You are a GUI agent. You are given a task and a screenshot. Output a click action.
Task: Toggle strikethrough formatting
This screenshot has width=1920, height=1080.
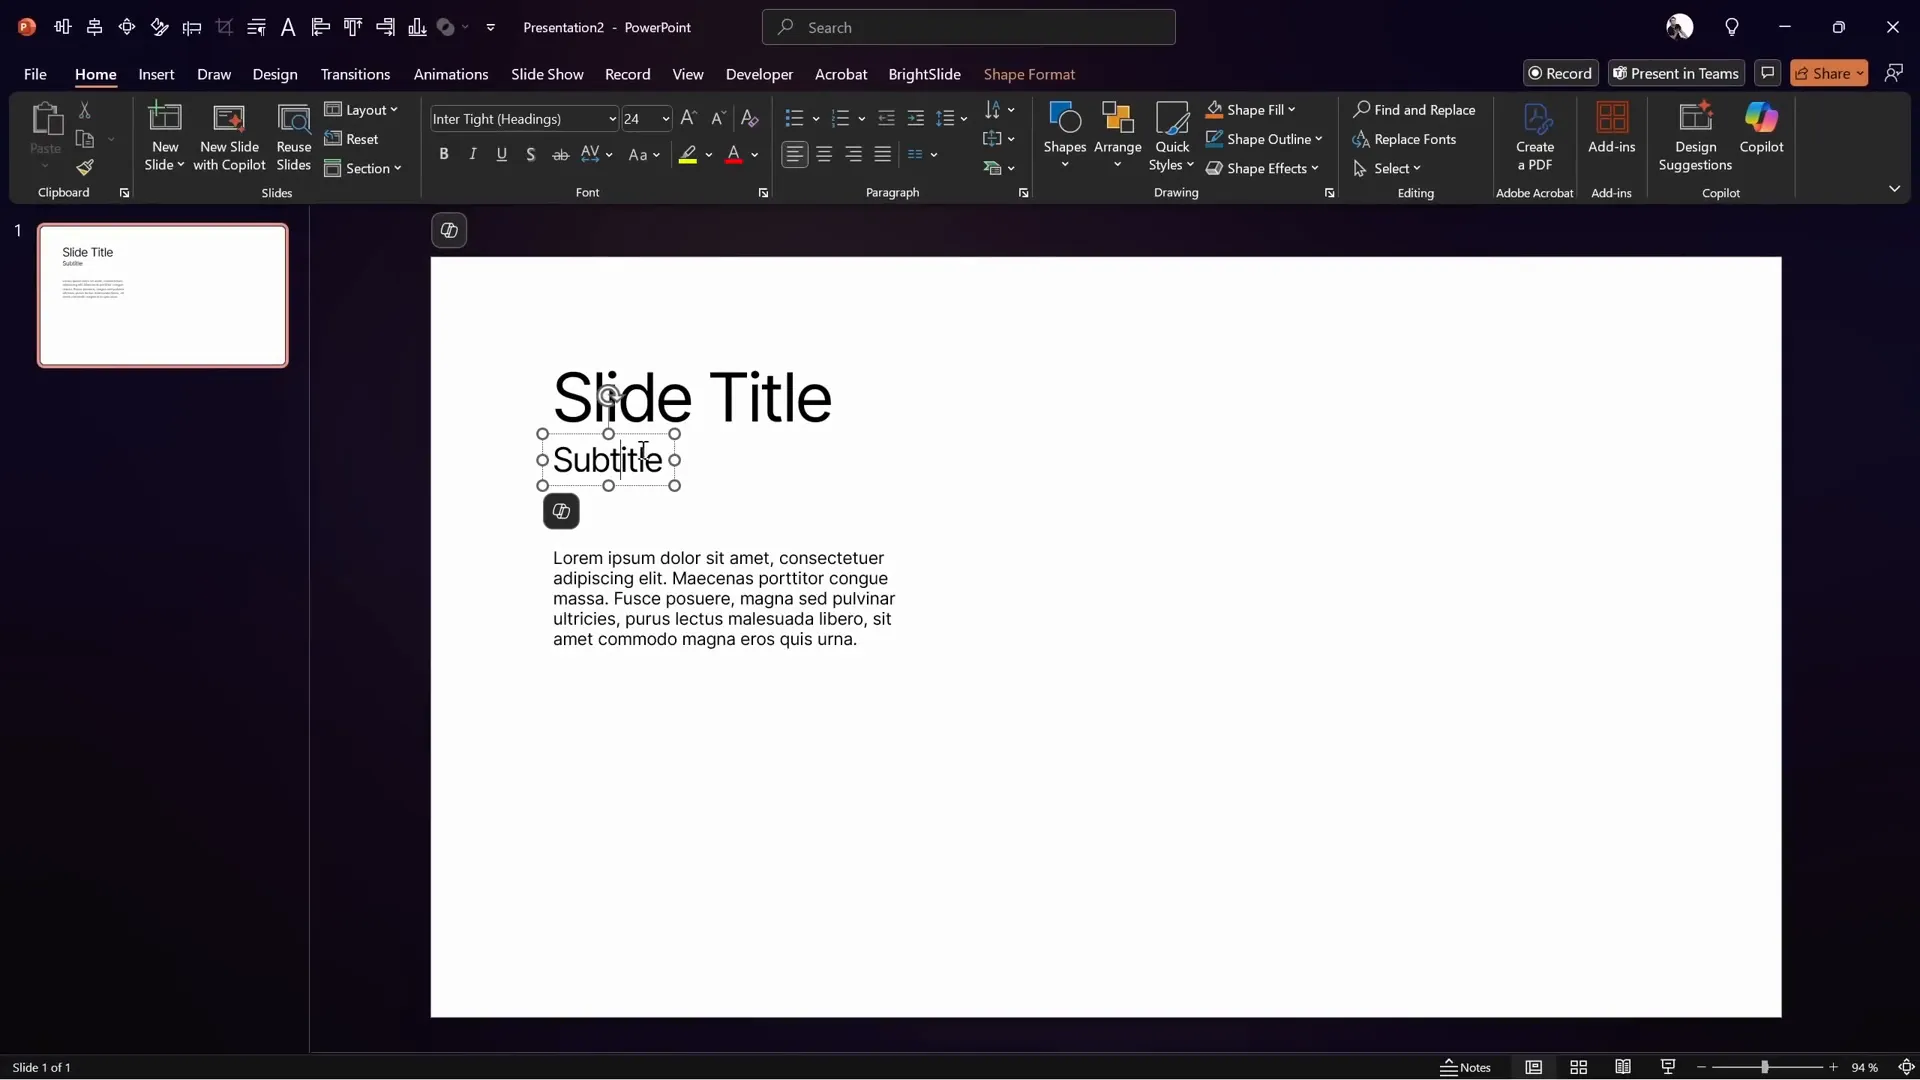(560, 154)
